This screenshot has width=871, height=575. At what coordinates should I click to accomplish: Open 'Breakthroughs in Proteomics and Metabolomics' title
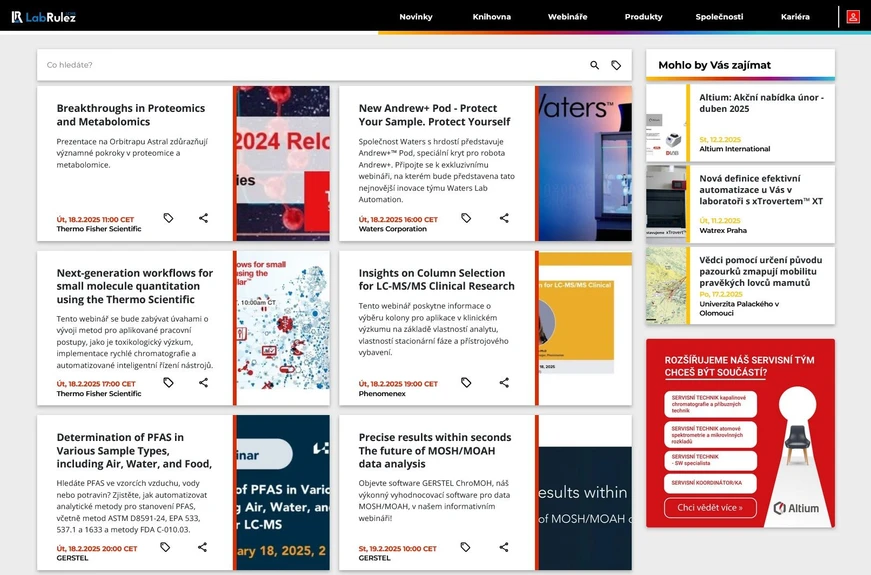coord(131,114)
